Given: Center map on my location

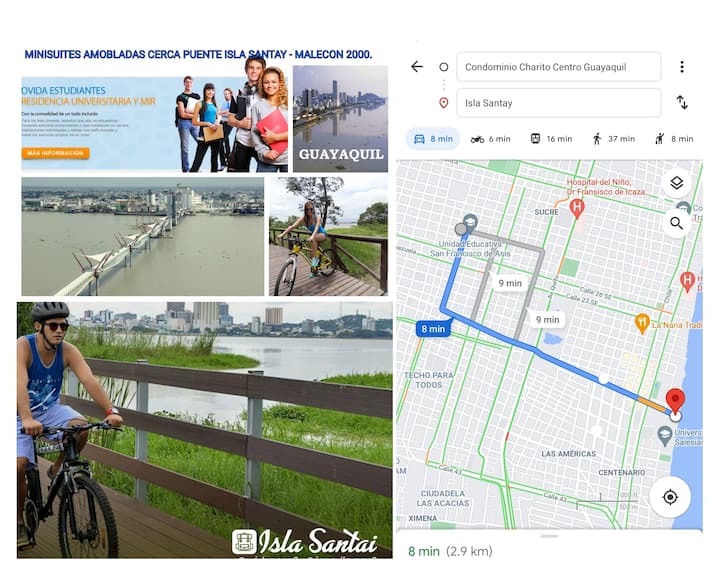Looking at the screenshot, I should (x=670, y=497).
